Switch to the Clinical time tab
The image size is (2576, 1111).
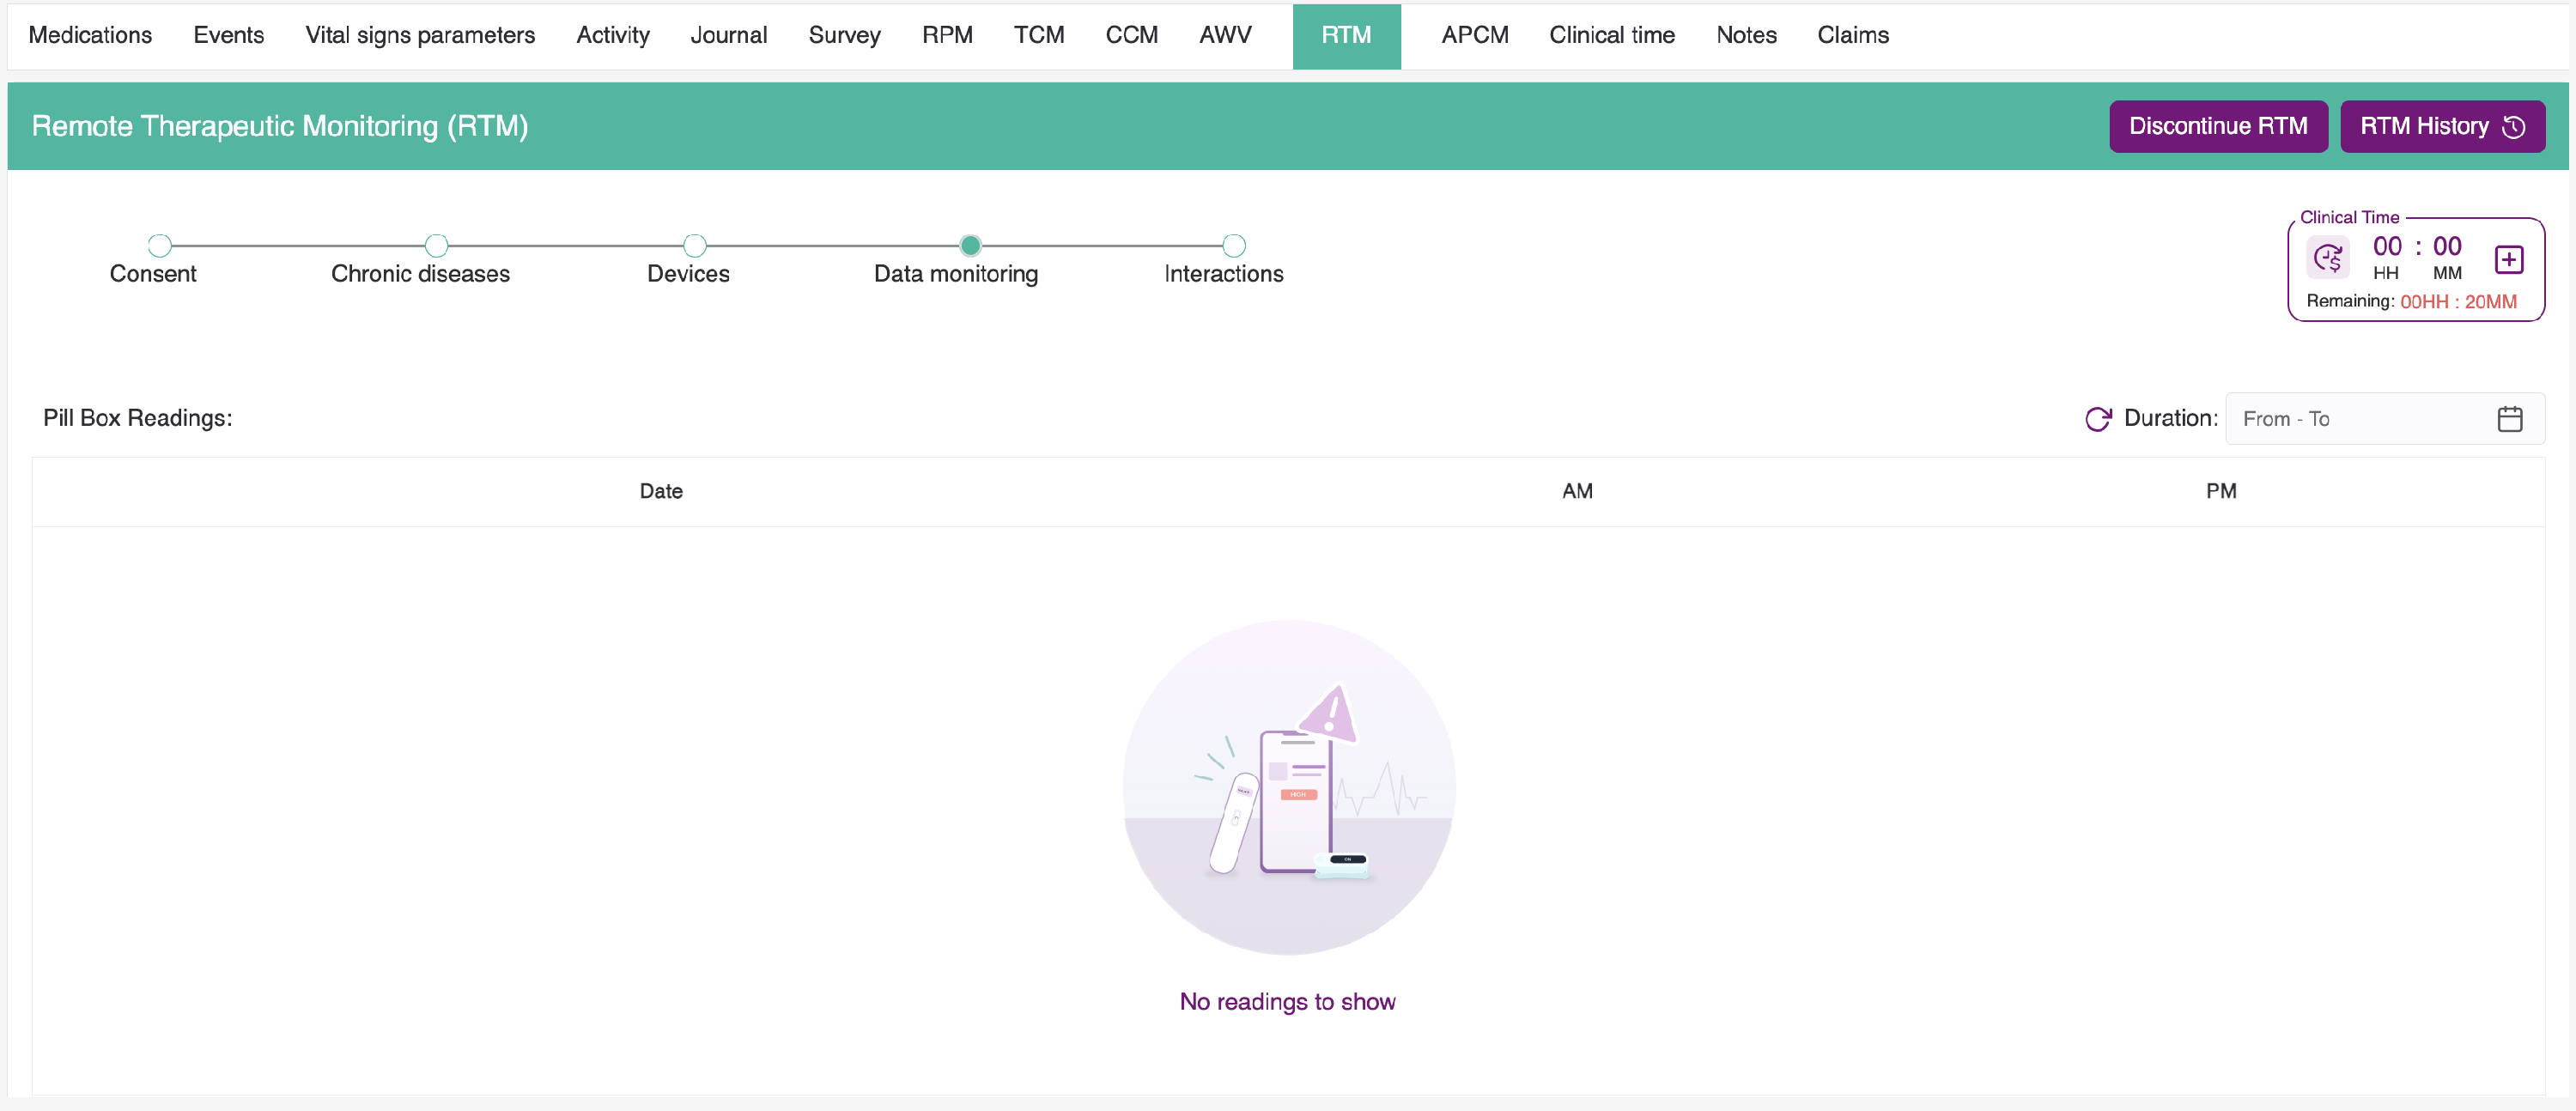click(1611, 35)
